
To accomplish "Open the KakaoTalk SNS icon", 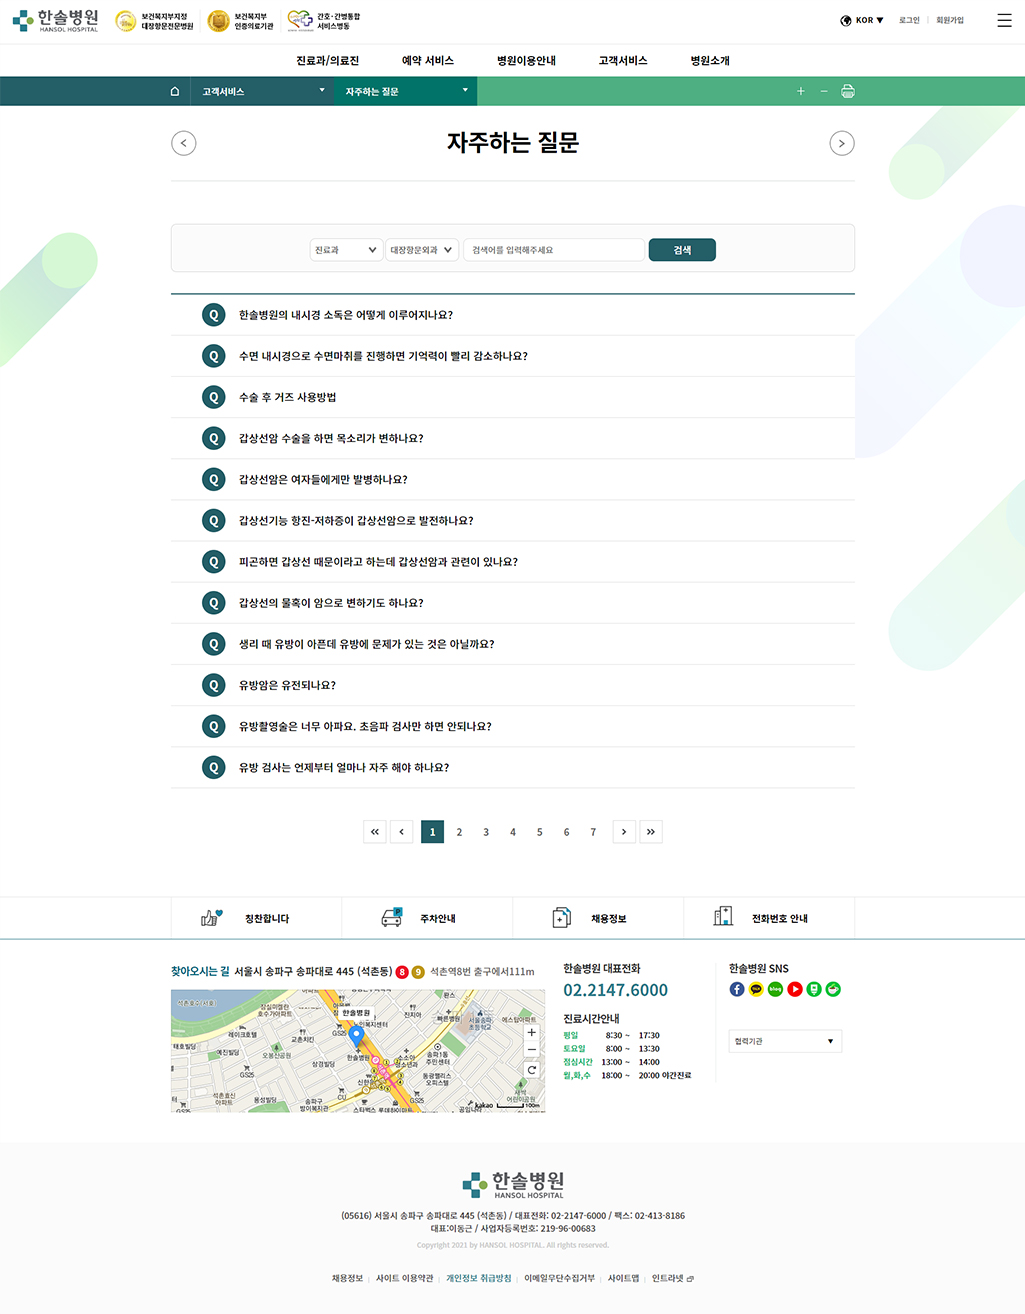I will 756,989.
